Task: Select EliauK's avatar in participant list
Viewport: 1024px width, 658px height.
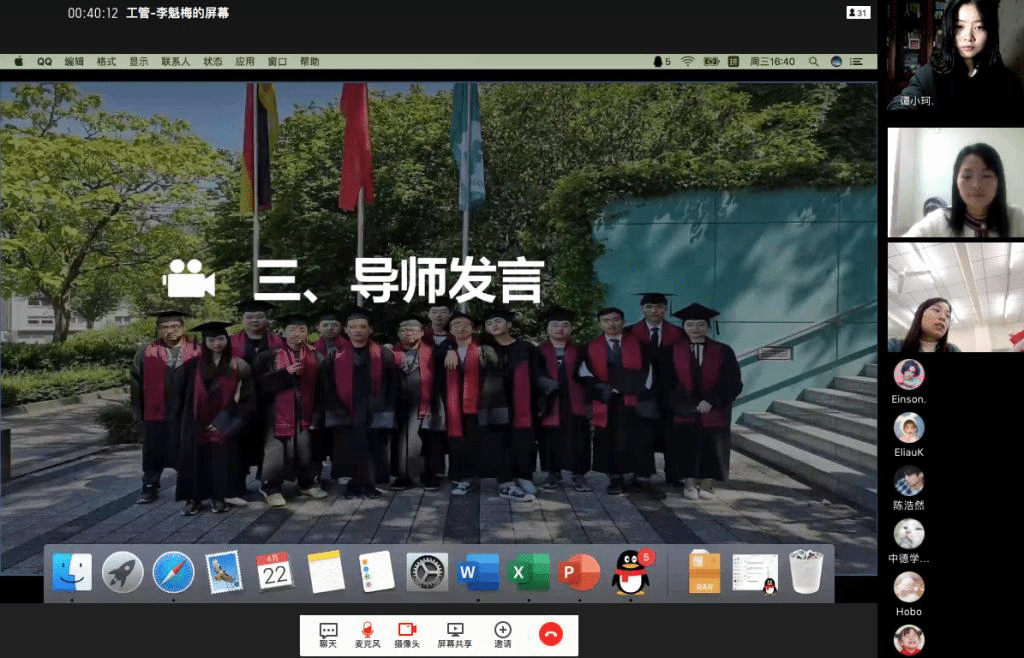Action: (909, 428)
